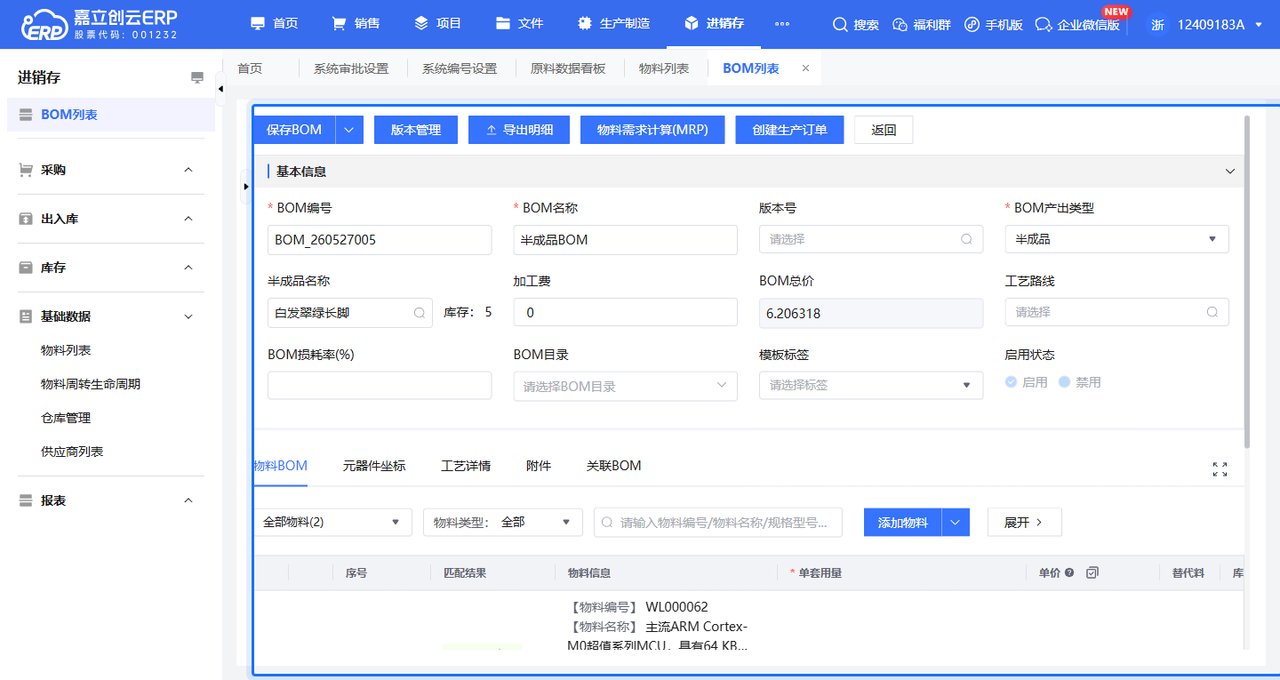Image resolution: width=1280 pixels, height=680 pixels.
Task: Expand the 库存 sidebar group
Action: point(188,268)
